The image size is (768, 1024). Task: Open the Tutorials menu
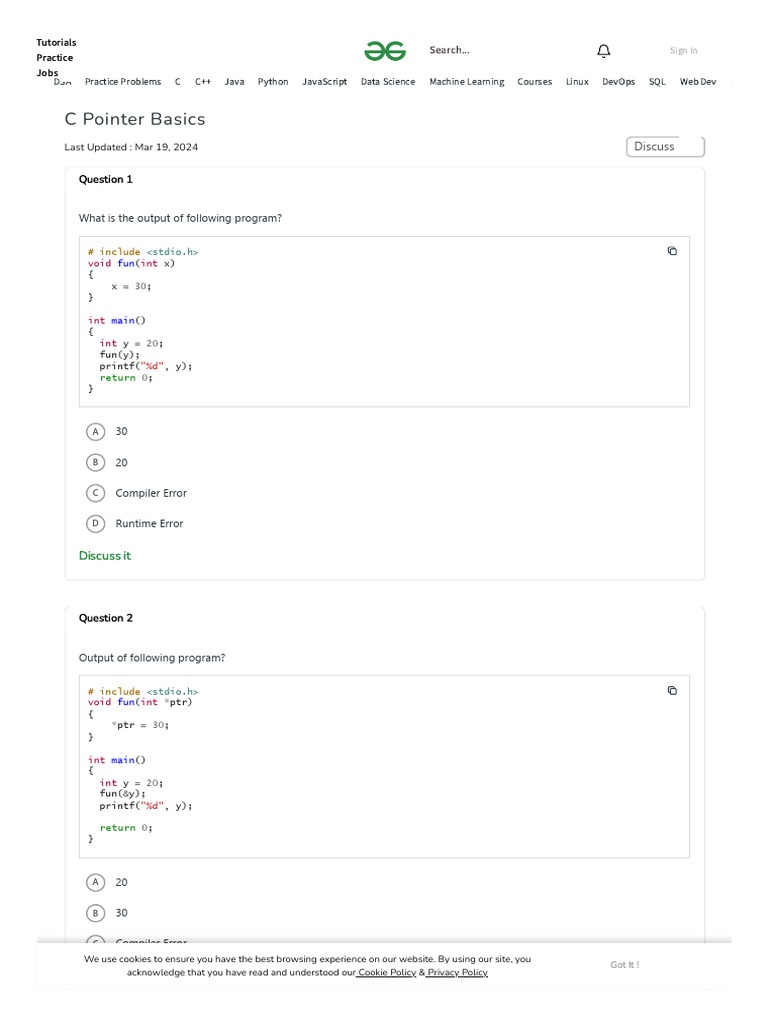56,42
